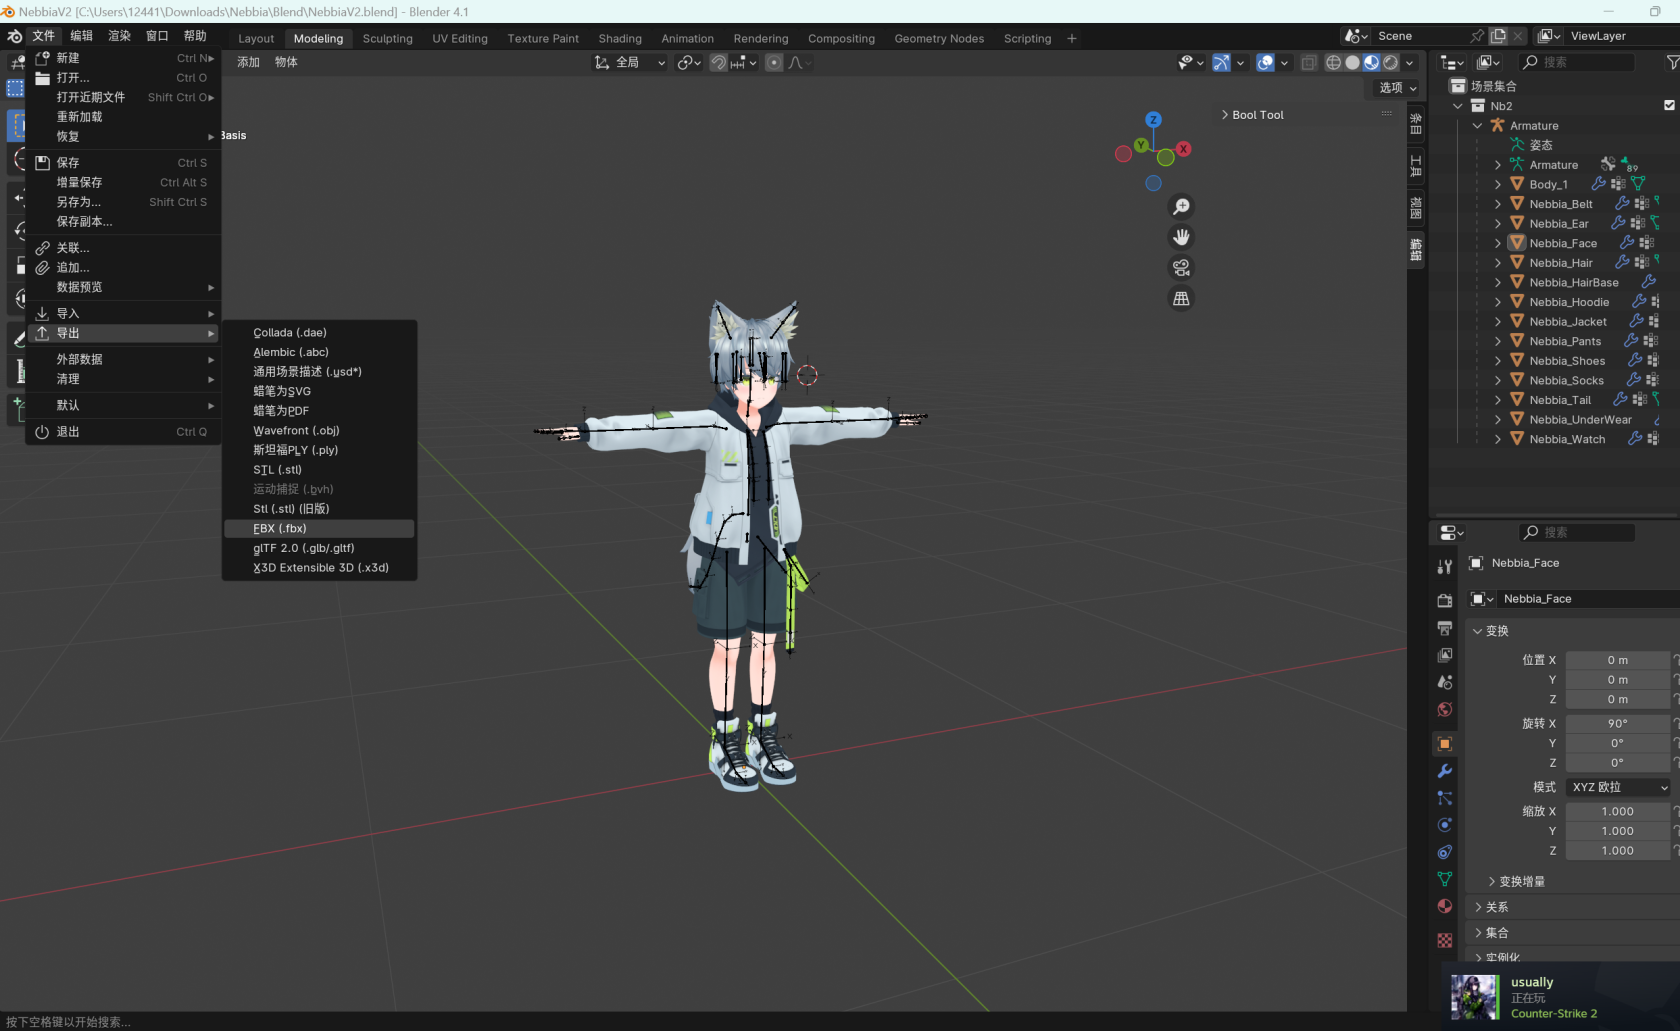The image size is (1680, 1031).
Task: Add a workspace with the plus button
Action: (x=1072, y=38)
